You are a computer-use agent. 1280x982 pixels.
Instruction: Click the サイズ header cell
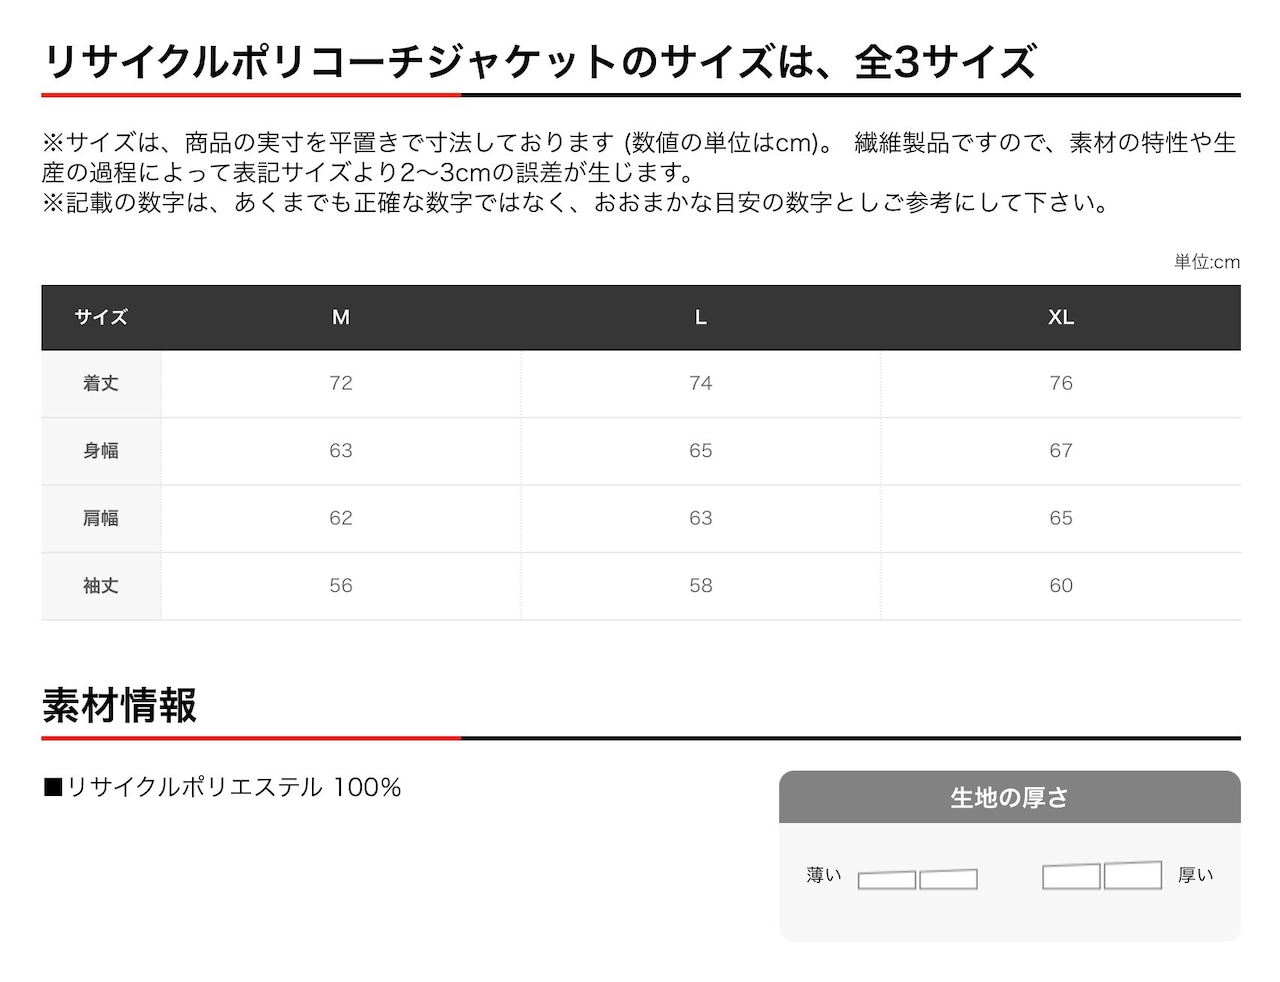[x=101, y=317]
